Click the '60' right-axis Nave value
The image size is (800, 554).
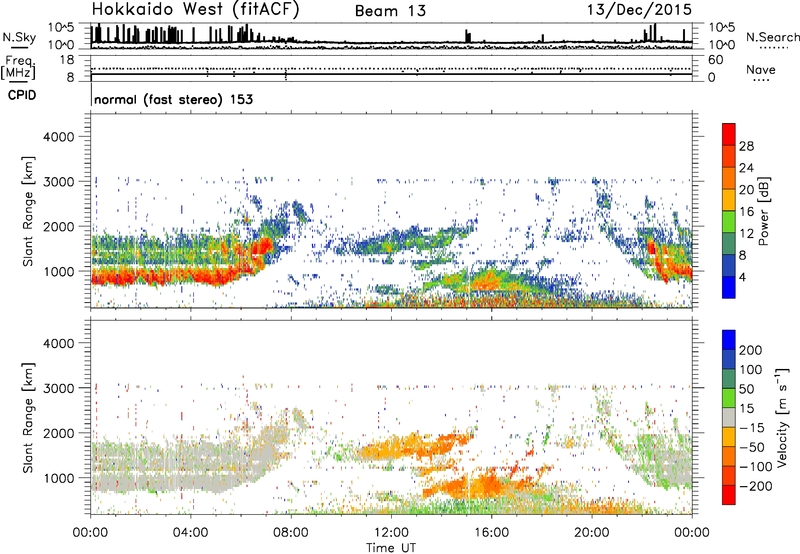715,60
